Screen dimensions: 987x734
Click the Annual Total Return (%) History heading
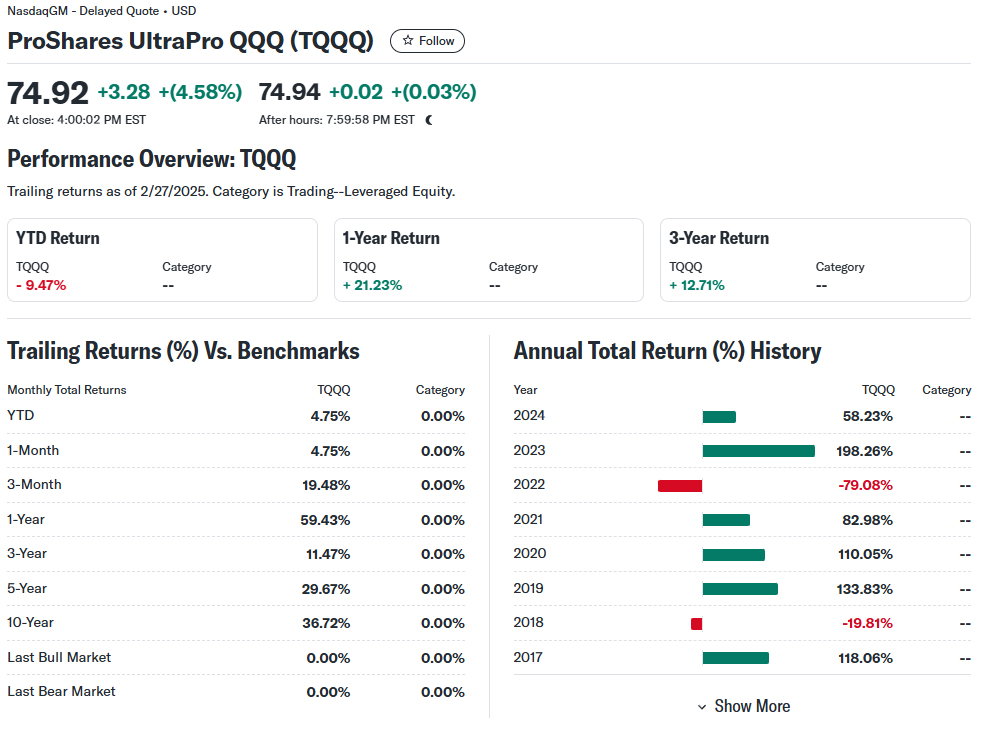click(x=667, y=351)
